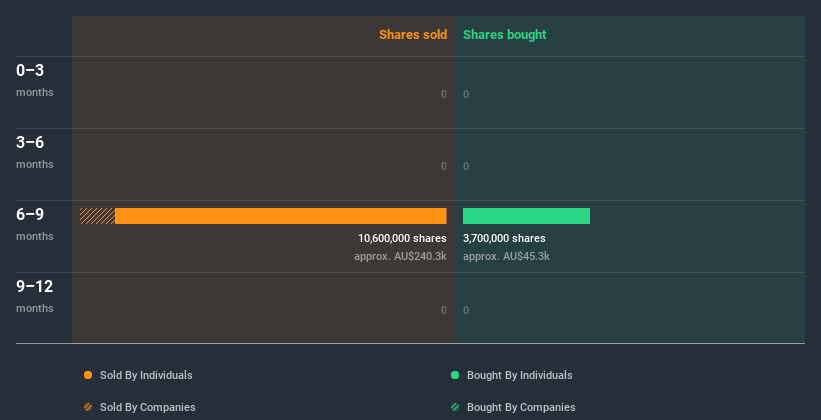The height and width of the screenshot is (420, 821).
Task: Click the orange Sold By Individuals legend dot
Action: point(88,375)
